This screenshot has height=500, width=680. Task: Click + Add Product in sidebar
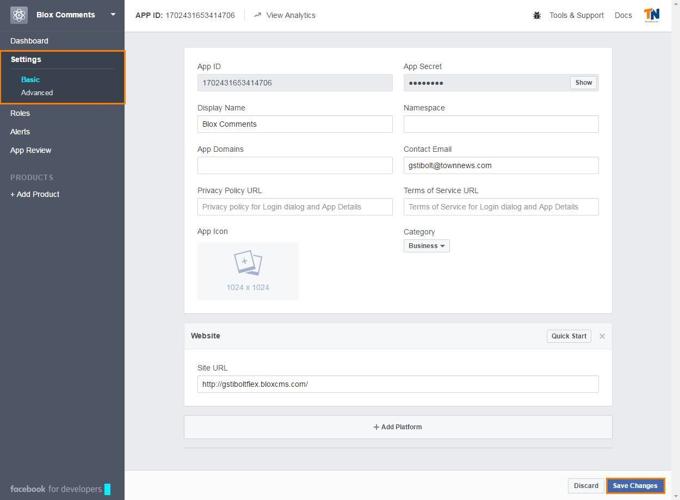pos(35,194)
